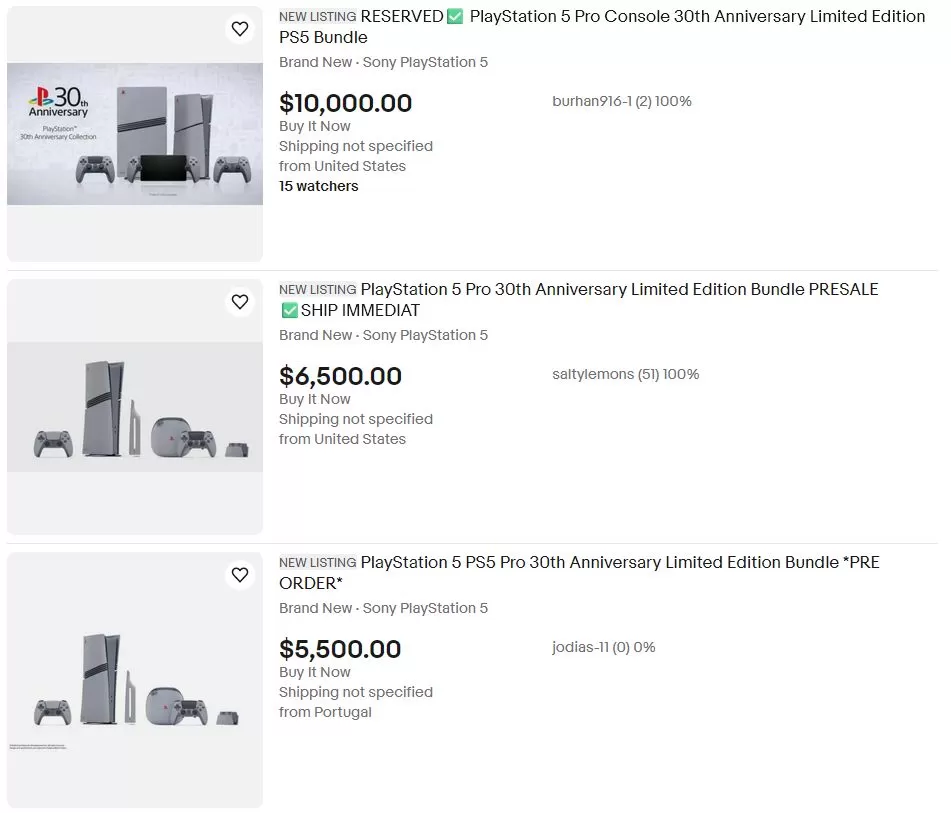Click the $10,000.00 price
Viewport: 951px width, 813px height.
[345, 103]
